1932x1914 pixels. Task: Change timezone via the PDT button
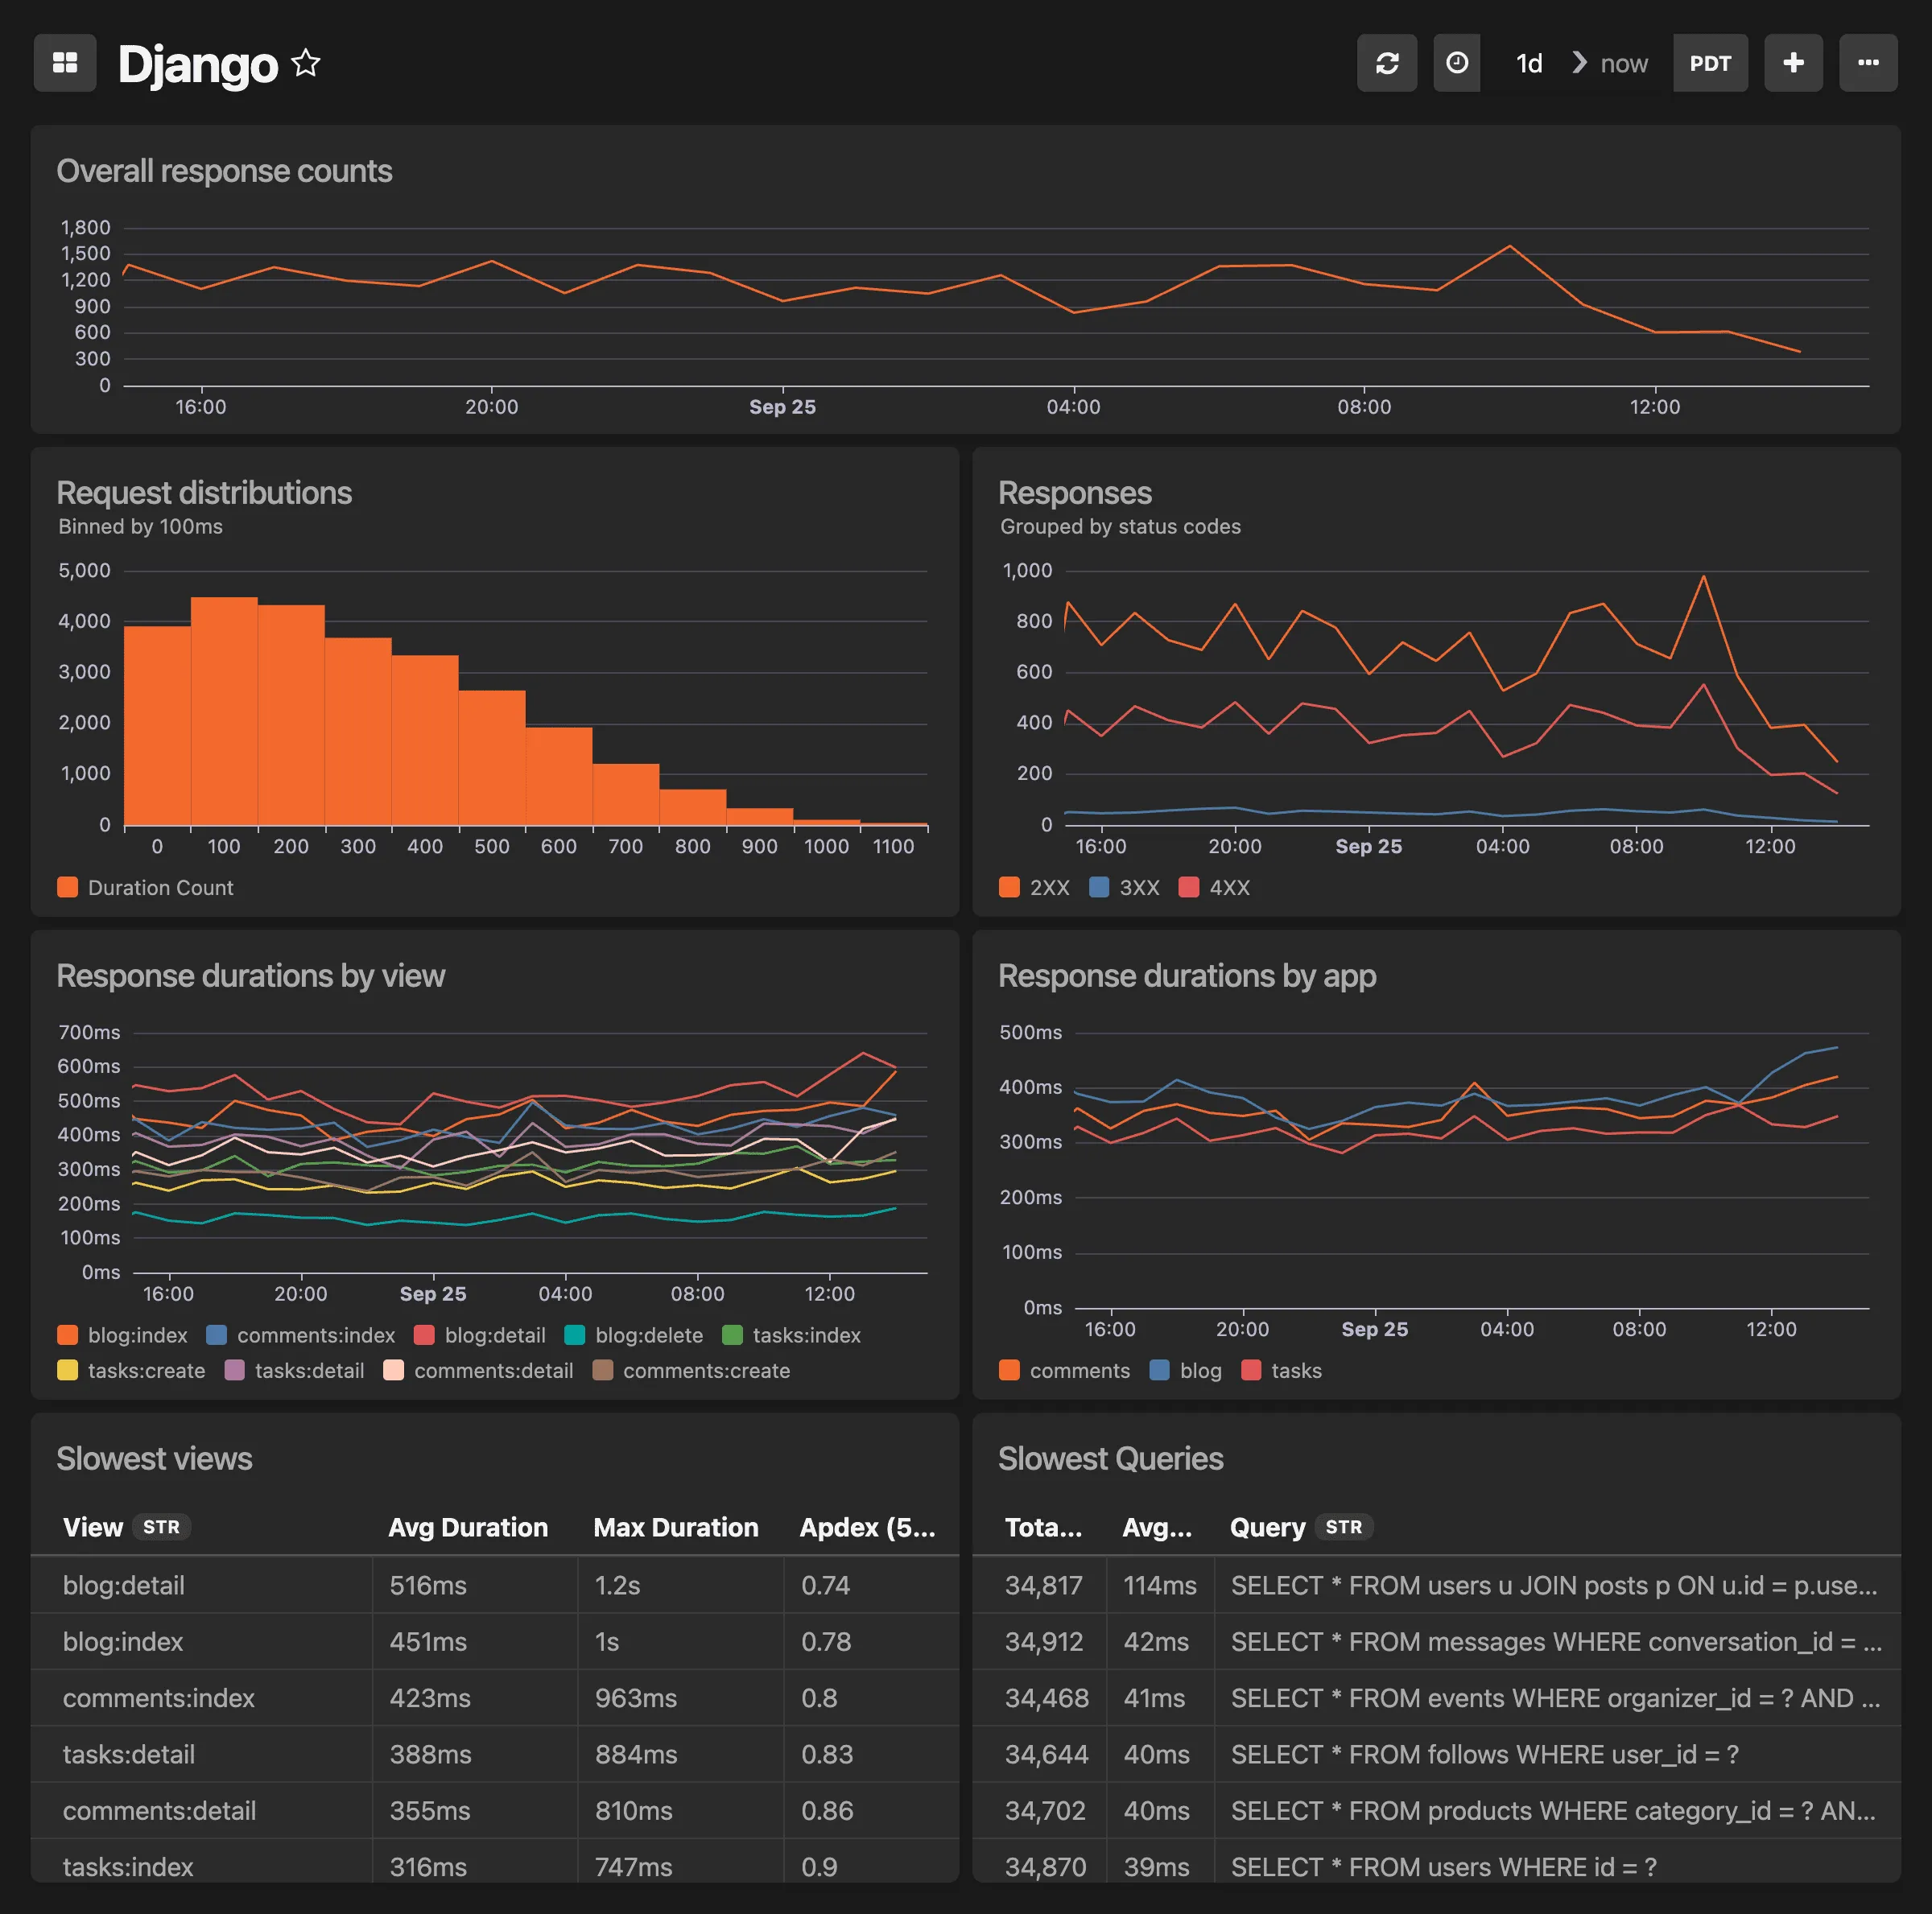click(x=1710, y=63)
